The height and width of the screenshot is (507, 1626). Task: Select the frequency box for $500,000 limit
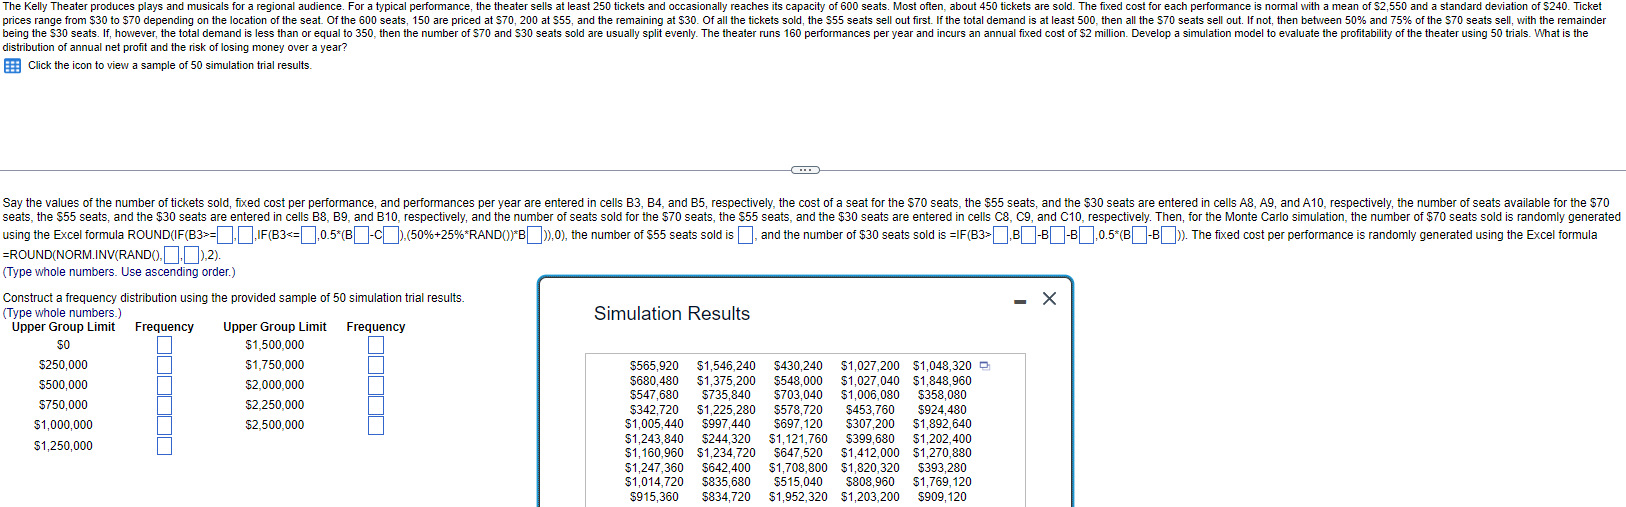[x=164, y=385]
